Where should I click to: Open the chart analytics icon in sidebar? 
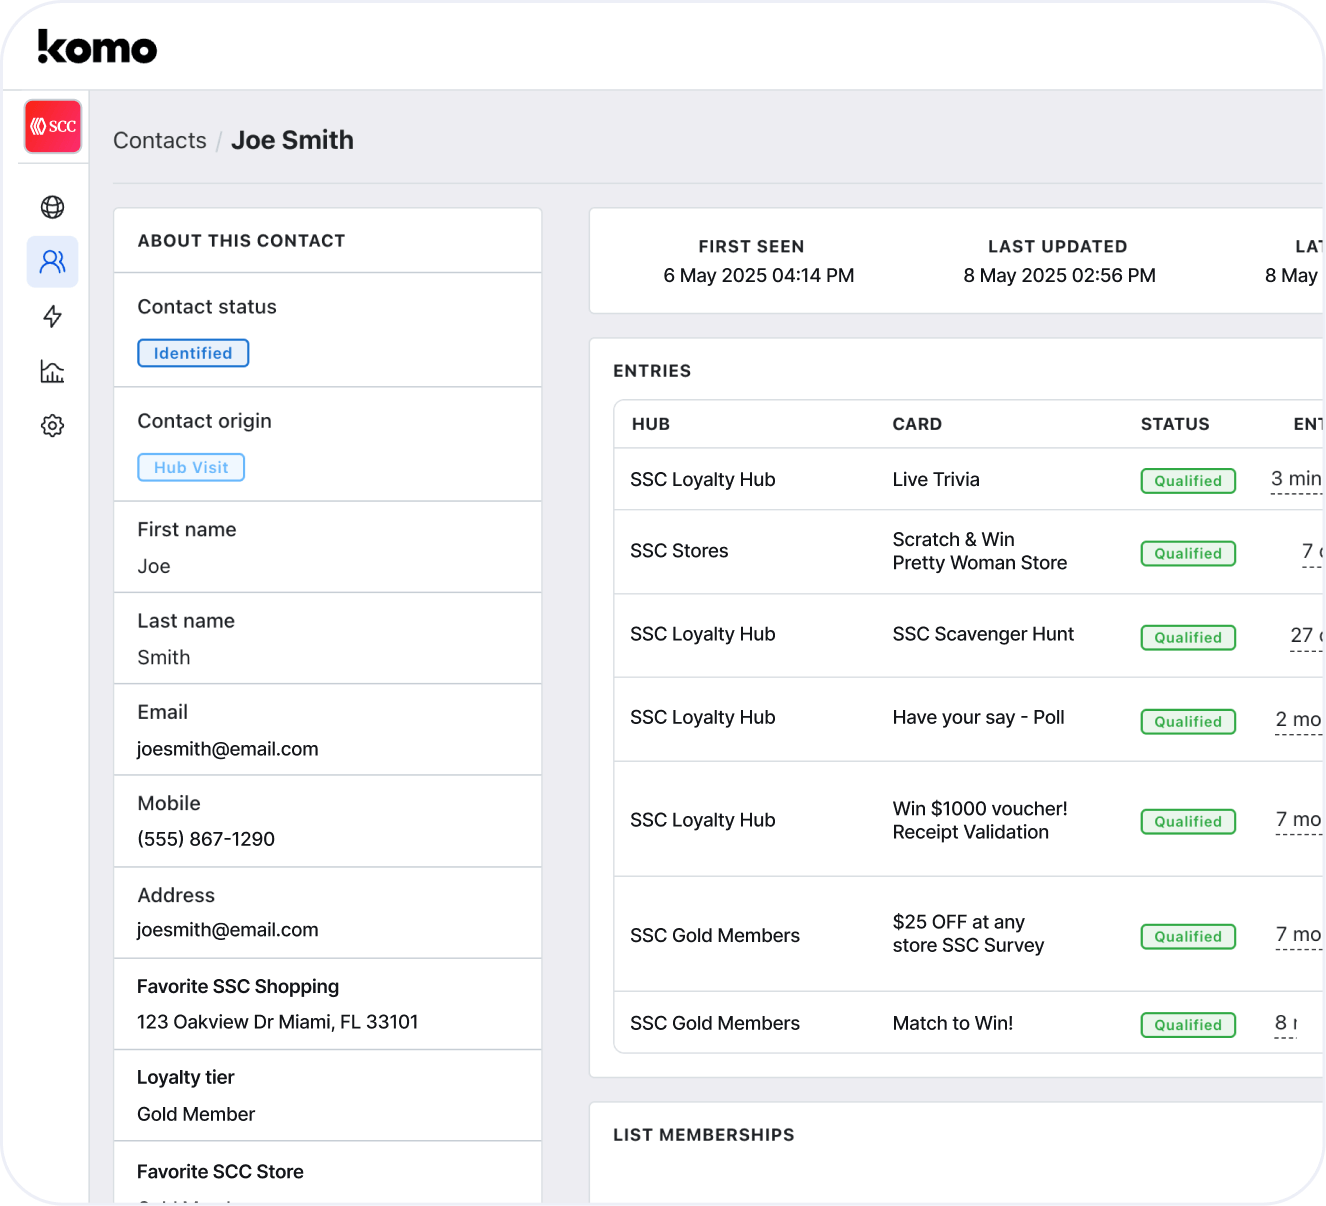tap(53, 372)
